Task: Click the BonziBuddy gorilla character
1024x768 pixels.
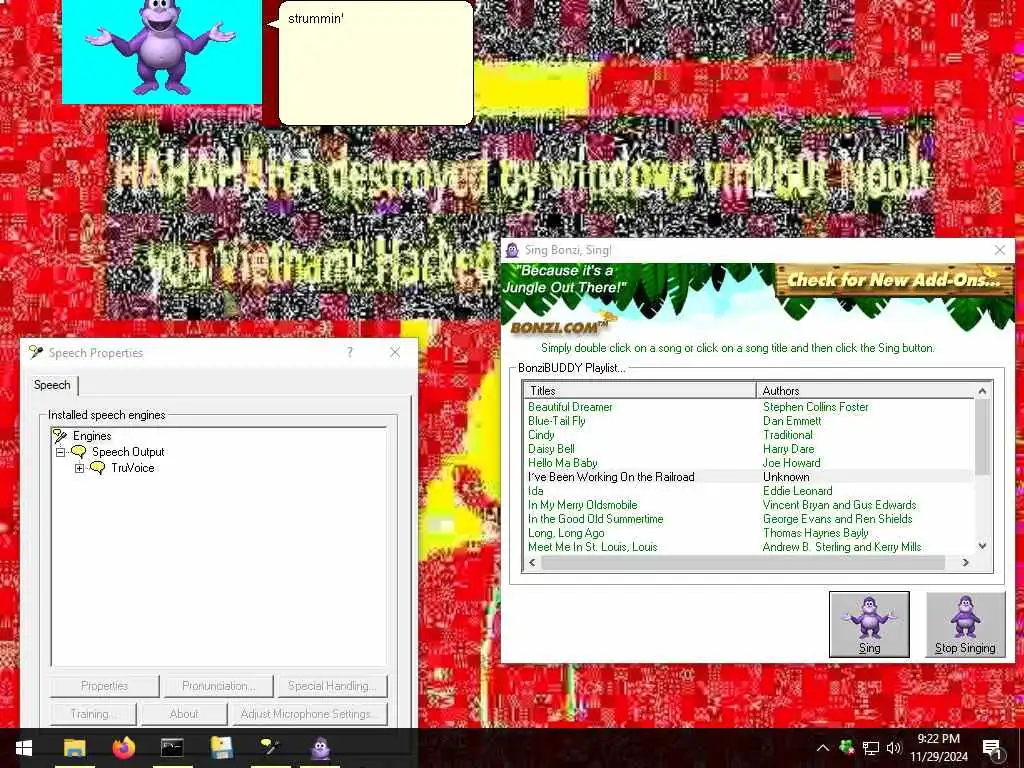Action: pos(161,47)
